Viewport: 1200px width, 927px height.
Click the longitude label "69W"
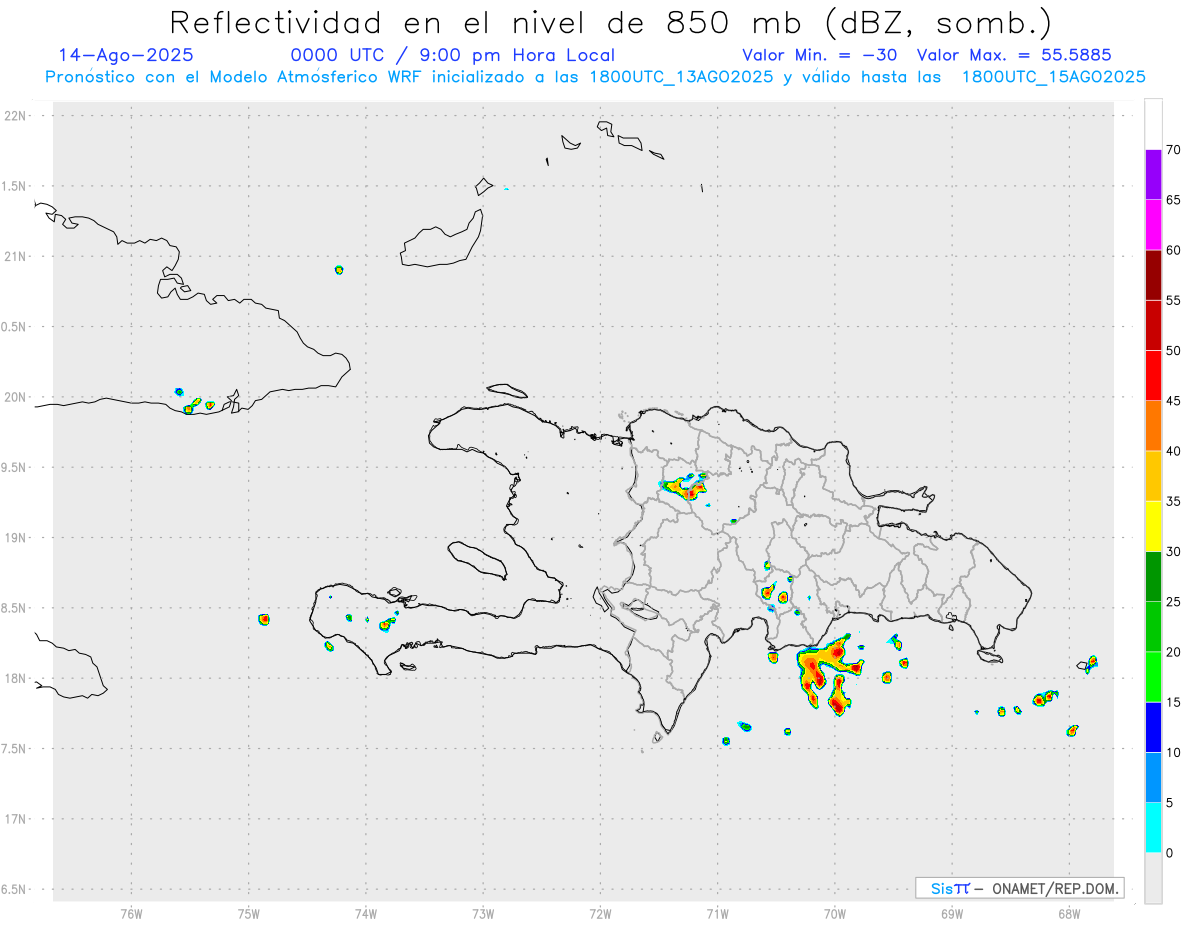click(x=952, y=913)
